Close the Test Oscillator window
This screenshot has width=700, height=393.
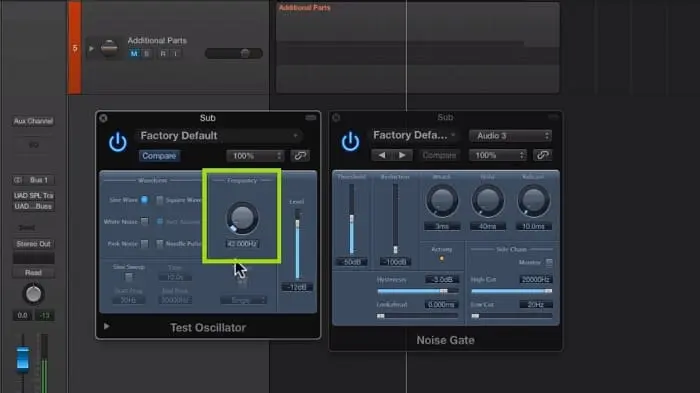pyautogui.click(x=104, y=118)
